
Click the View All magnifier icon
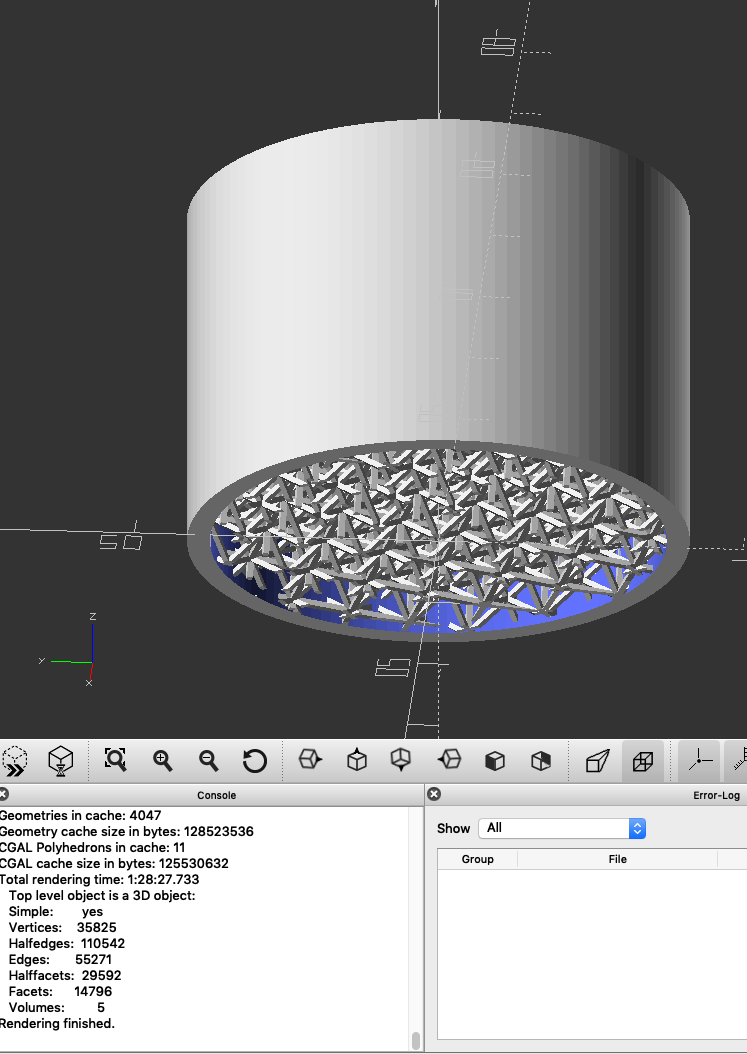click(x=116, y=761)
